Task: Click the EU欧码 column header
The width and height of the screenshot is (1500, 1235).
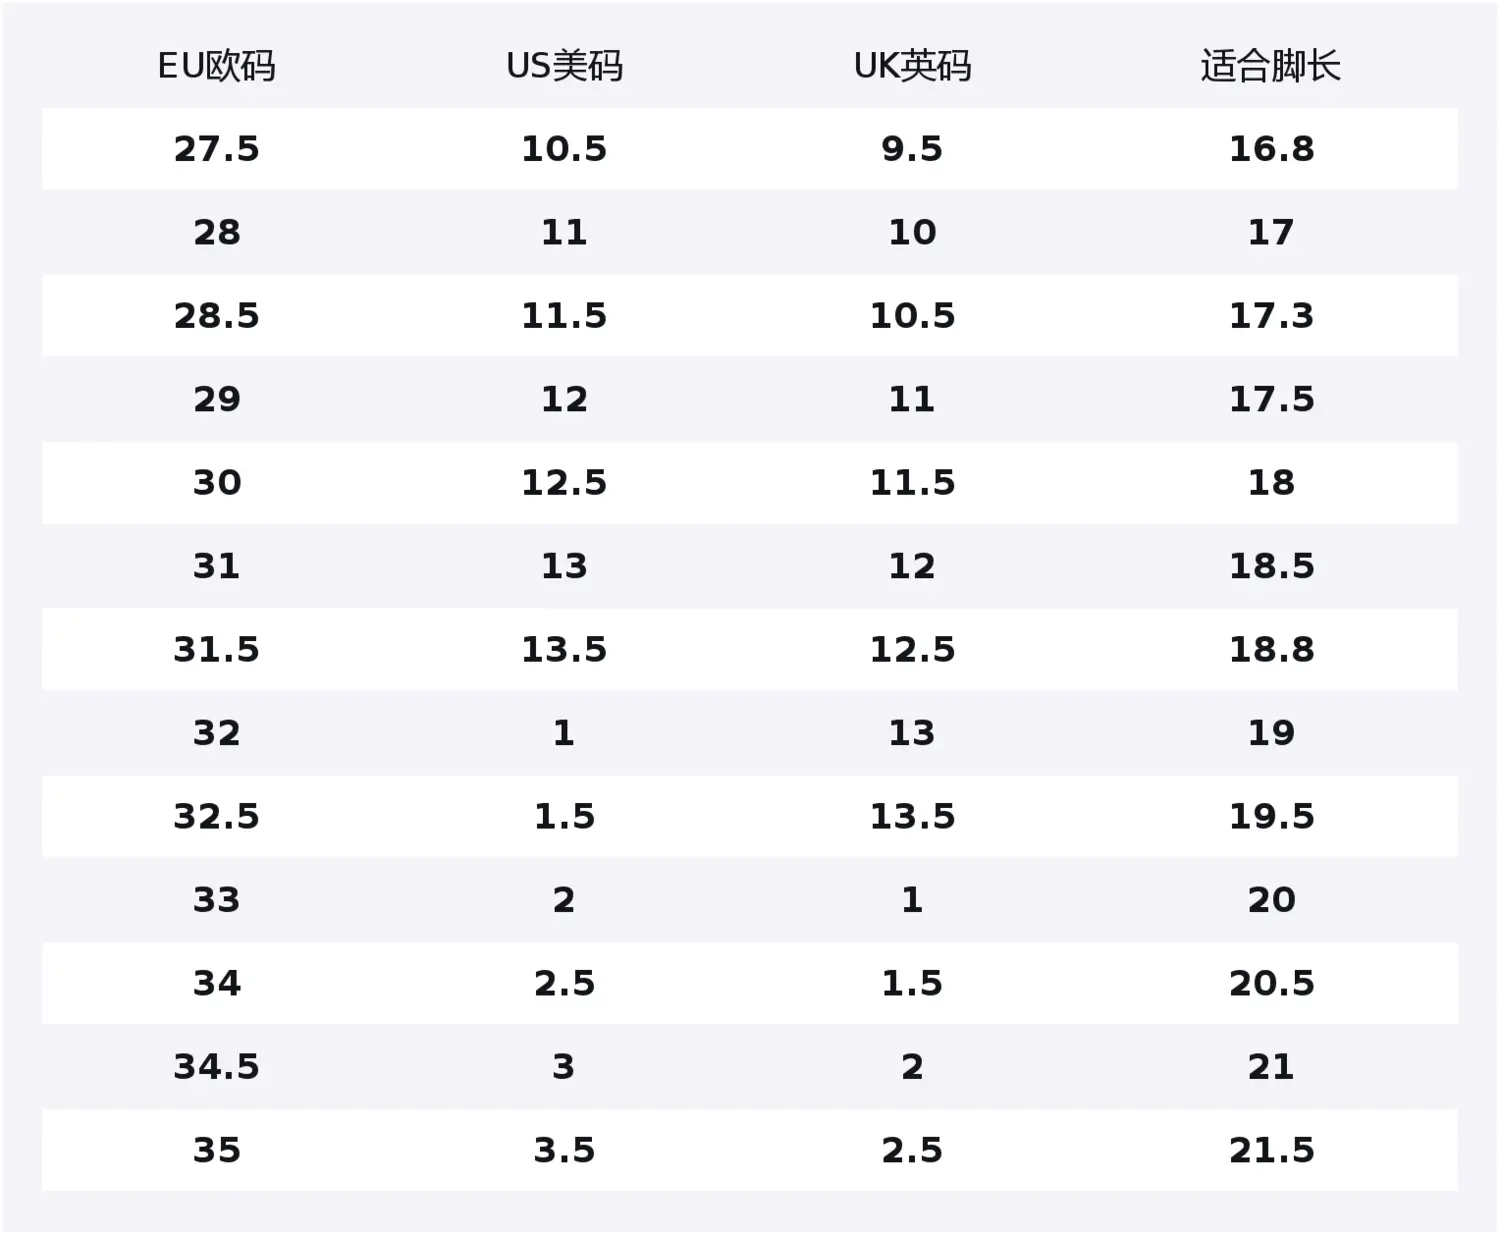Action: [216, 66]
